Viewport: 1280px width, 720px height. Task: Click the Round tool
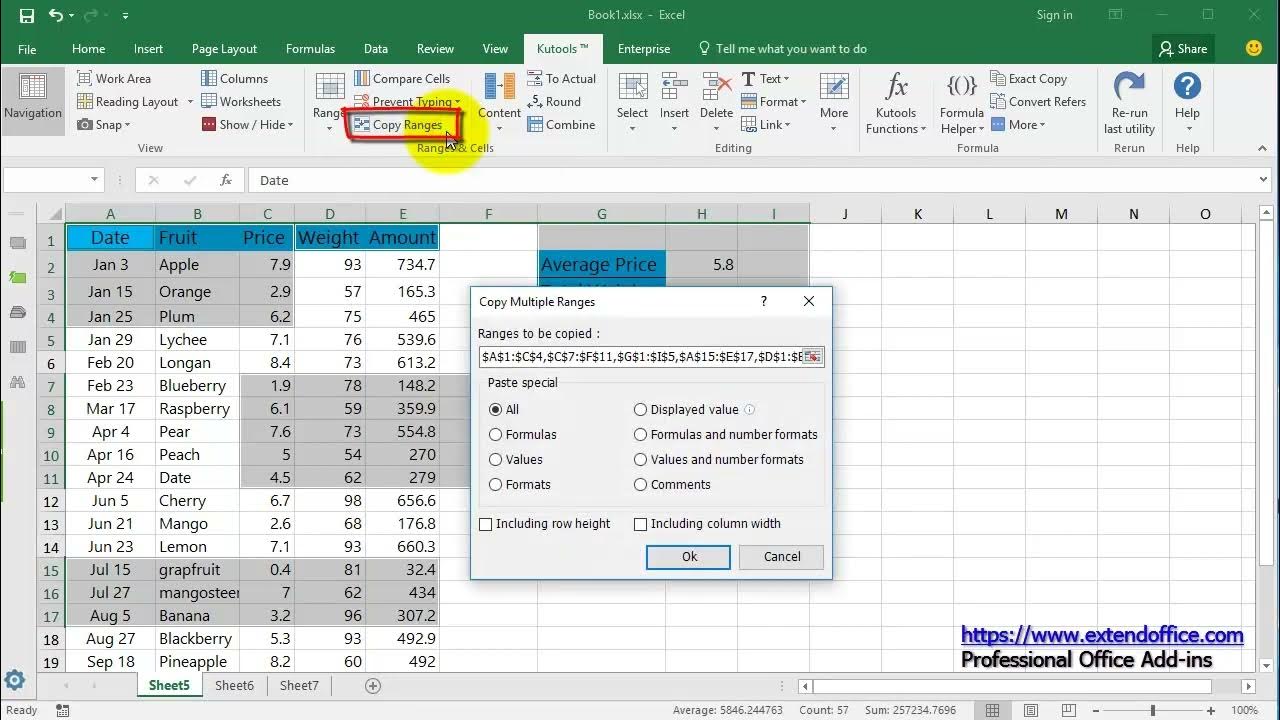click(x=553, y=101)
